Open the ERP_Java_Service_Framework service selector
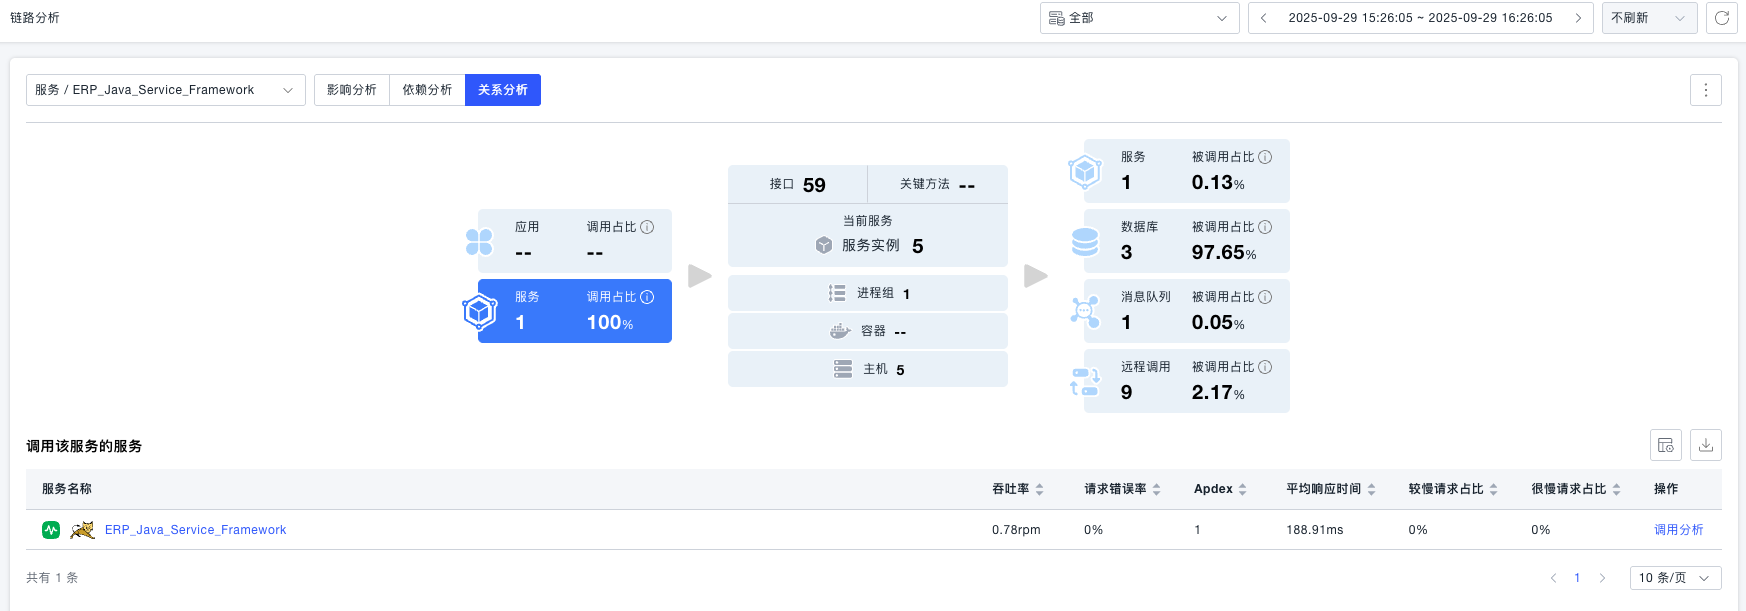This screenshot has width=1746, height=611. (165, 90)
